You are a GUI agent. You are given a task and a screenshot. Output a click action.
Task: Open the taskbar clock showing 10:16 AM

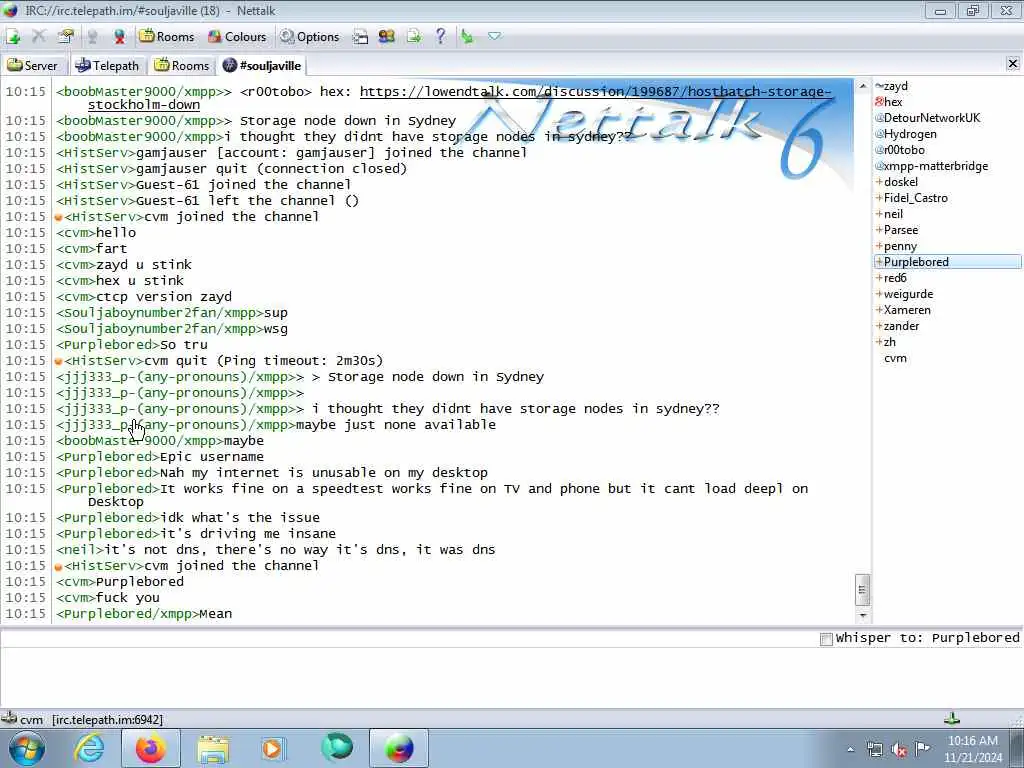(972, 748)
